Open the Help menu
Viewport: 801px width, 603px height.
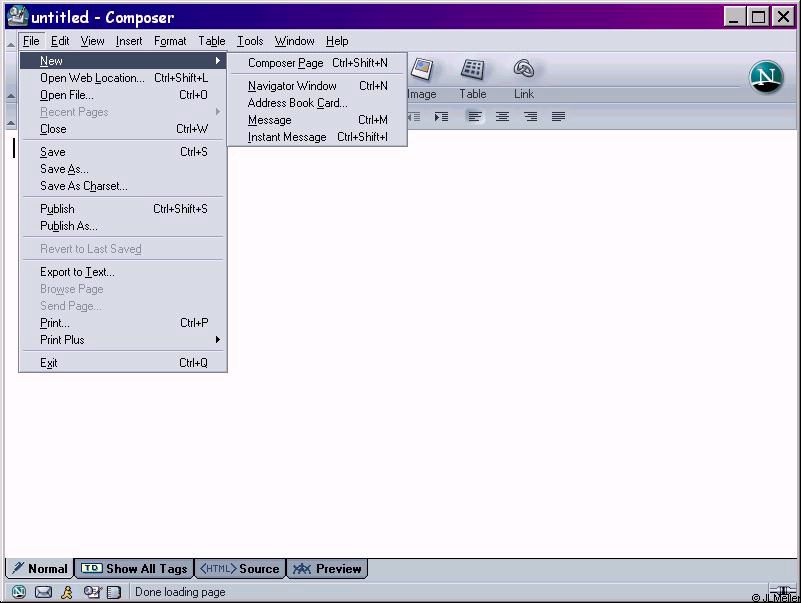point(337,41)
